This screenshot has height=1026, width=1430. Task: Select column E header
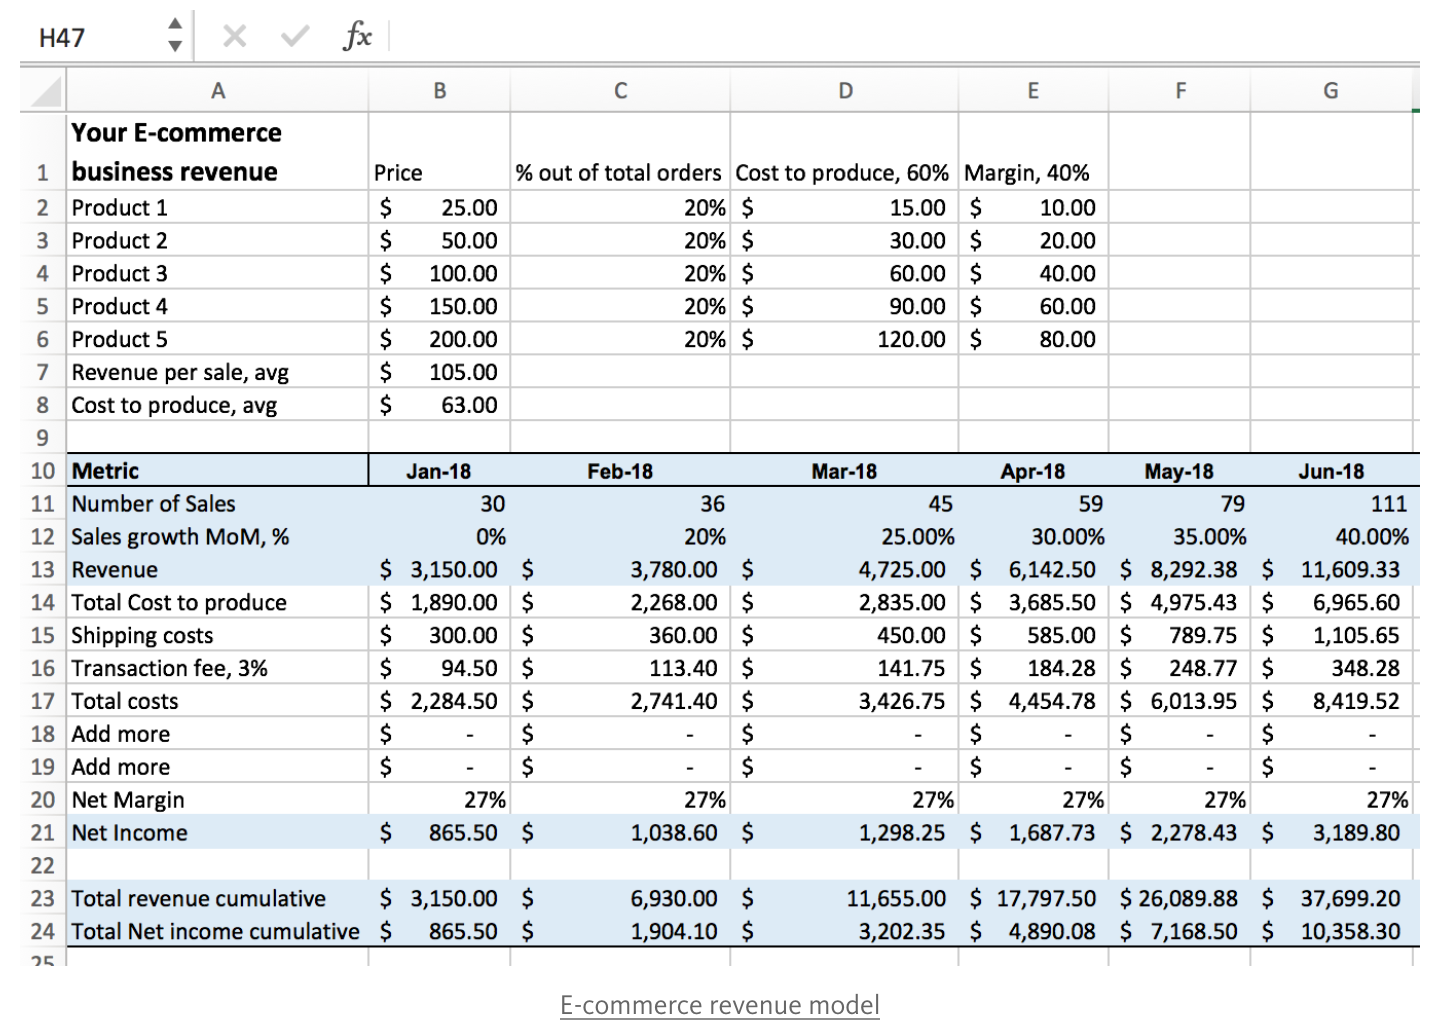(1033, 91)
